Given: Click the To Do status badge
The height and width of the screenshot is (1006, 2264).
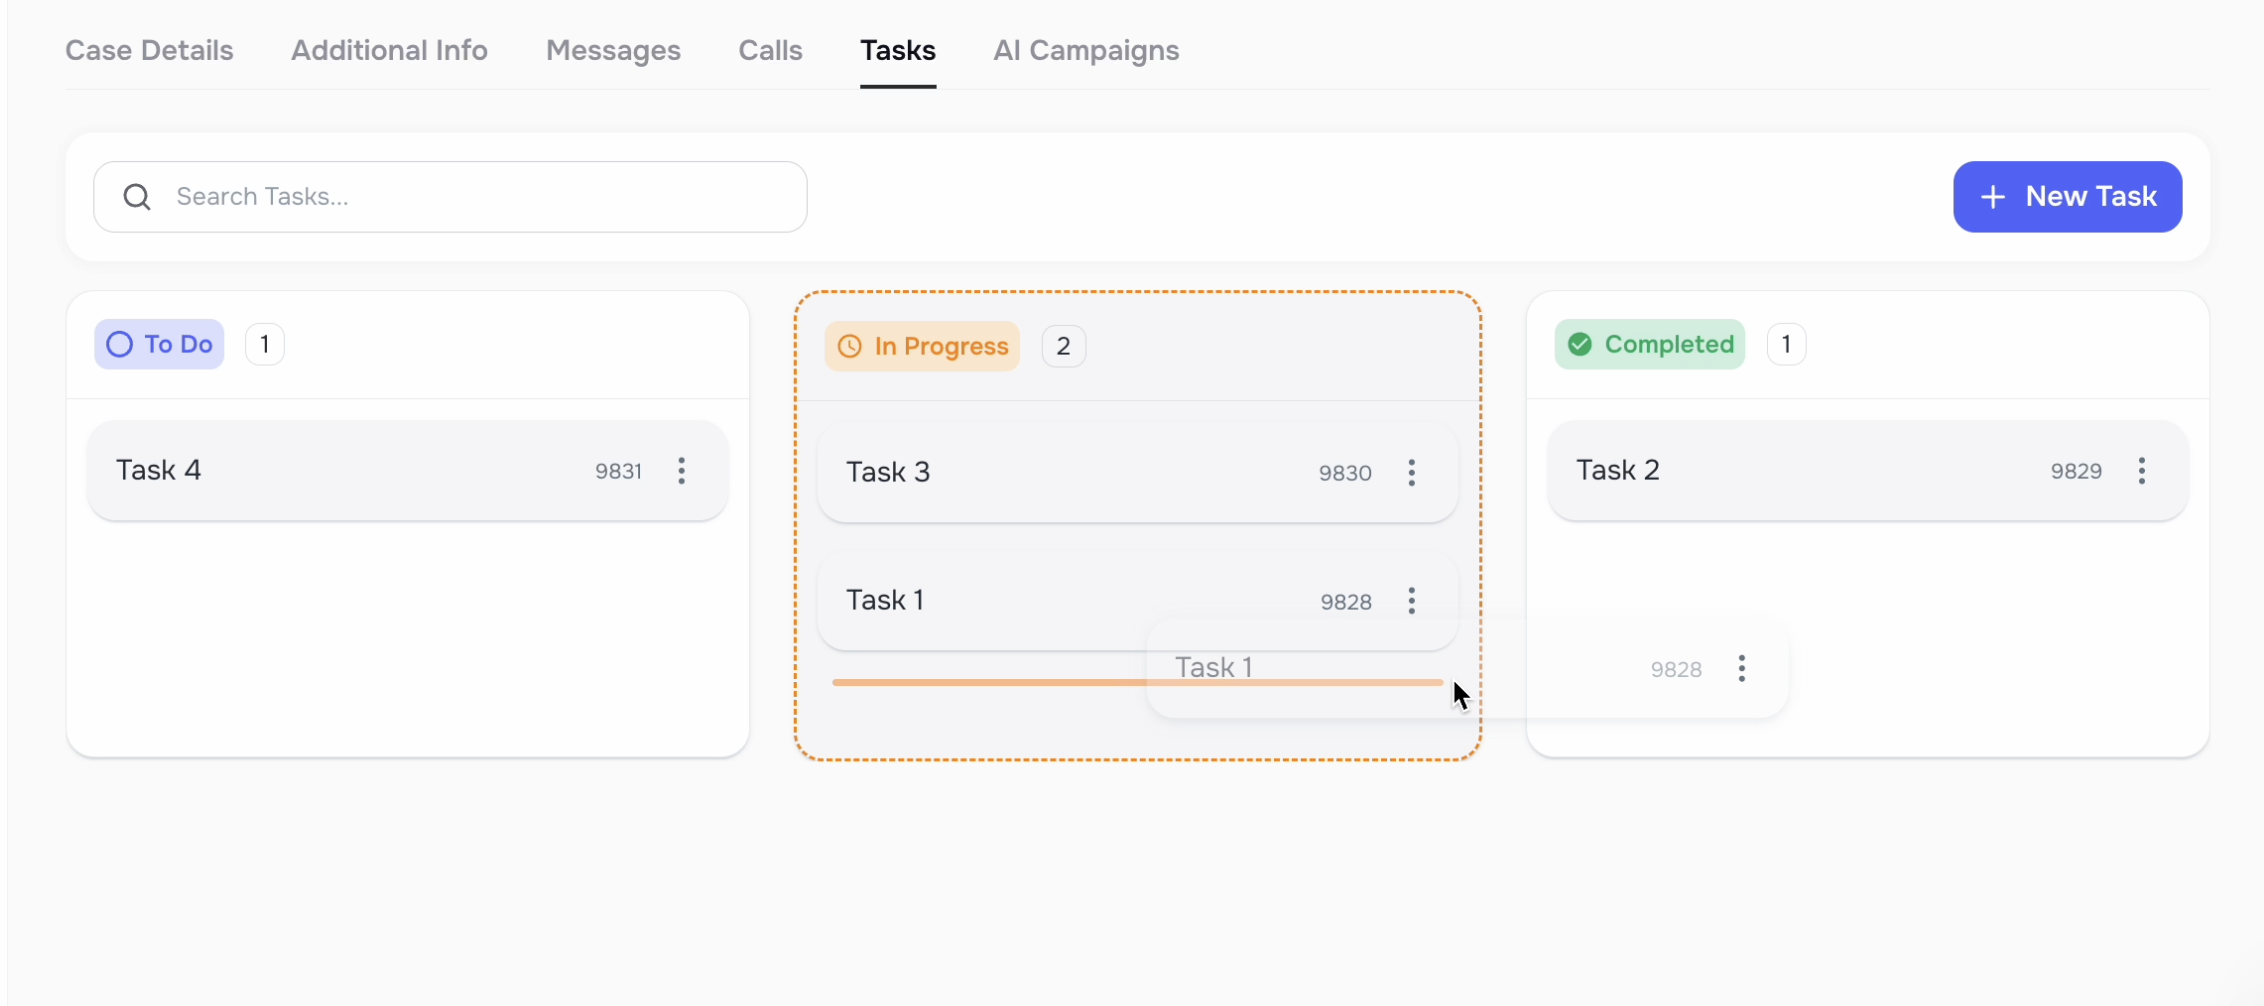Looking at the screenshot, I should 158,343.
